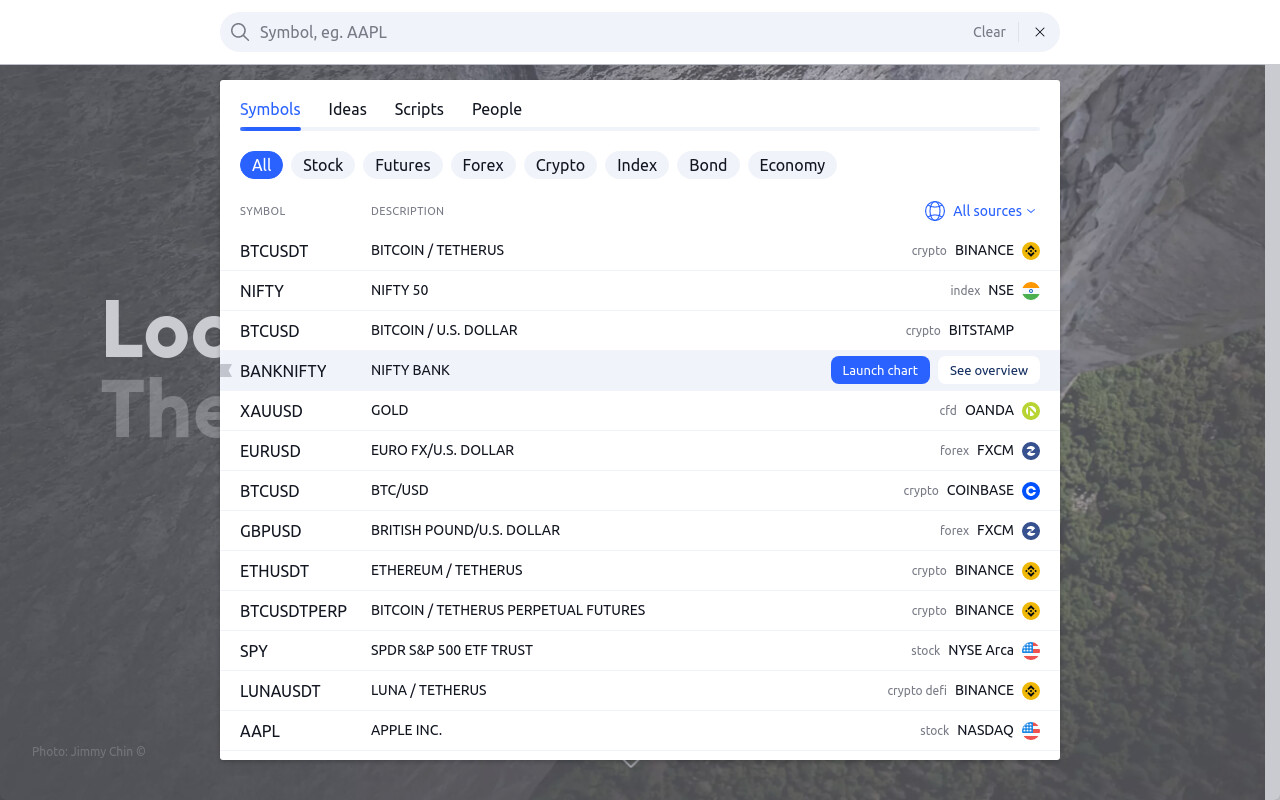Click the COINBASE logo in the BTC/USD row

(1031, 491)
